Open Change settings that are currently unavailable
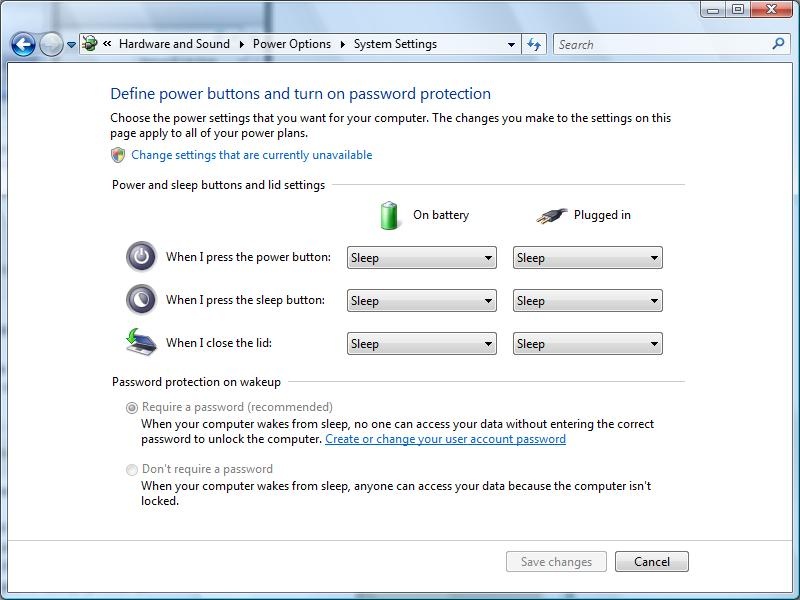Screen dimensions: 800x600 tap(252, 155)
